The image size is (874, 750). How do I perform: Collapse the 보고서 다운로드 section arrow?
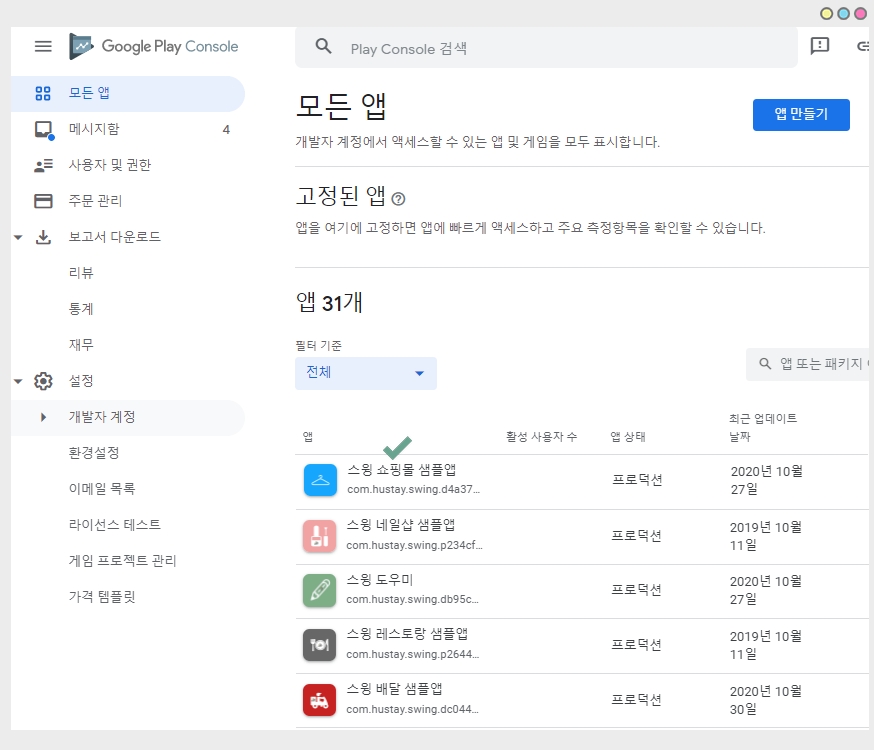click(18, 237)
